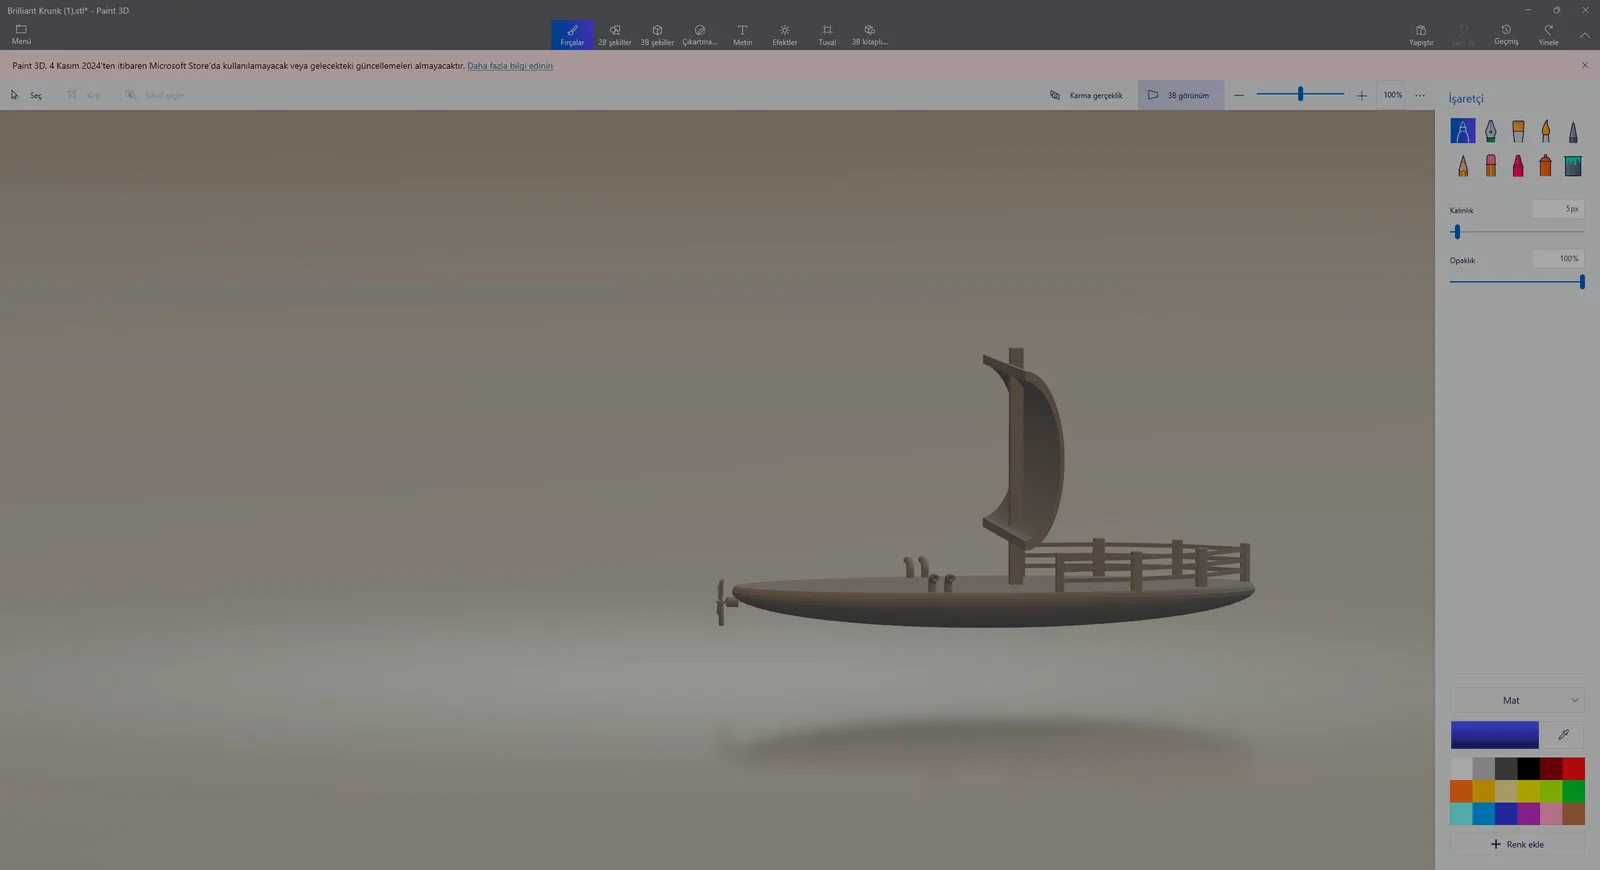Select the eraser tool
Screen dimensions: 1600x870
pyautogui.click(x=1491, y=166)
